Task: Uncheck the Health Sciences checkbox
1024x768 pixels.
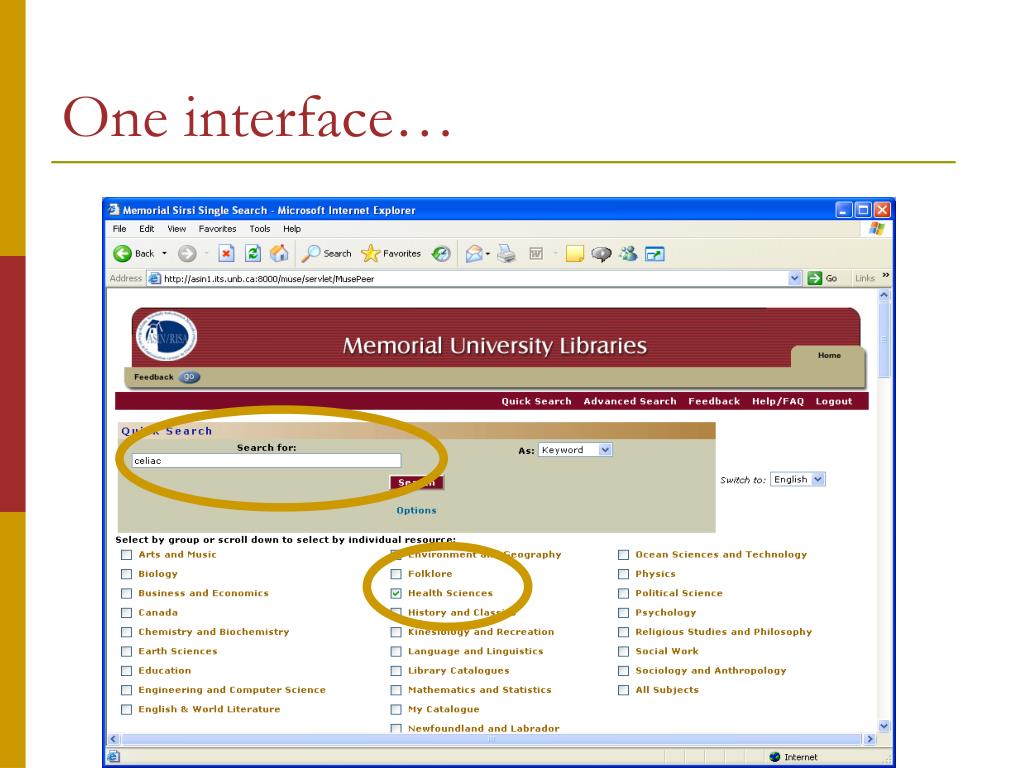Action: [x=396, y=594]
